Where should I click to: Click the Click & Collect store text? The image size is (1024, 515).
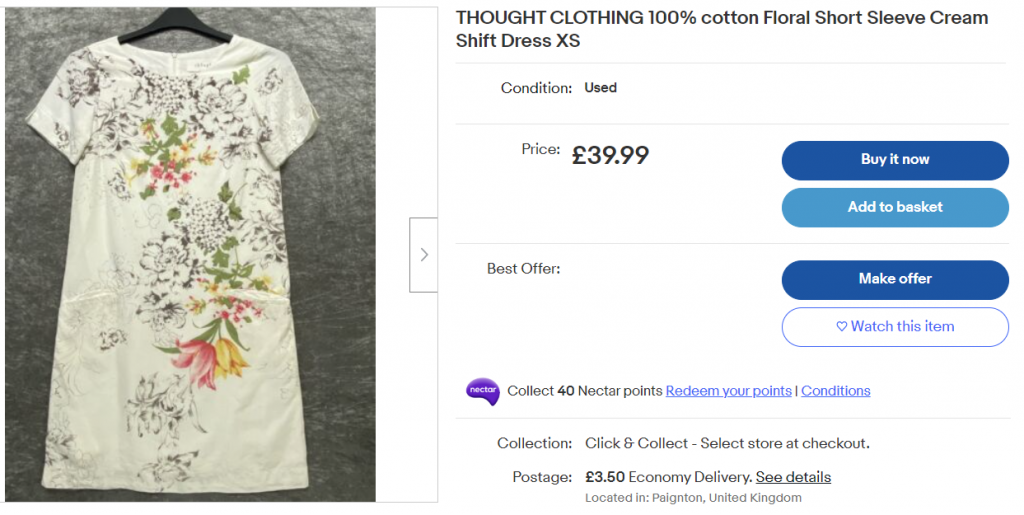[727, 443]
